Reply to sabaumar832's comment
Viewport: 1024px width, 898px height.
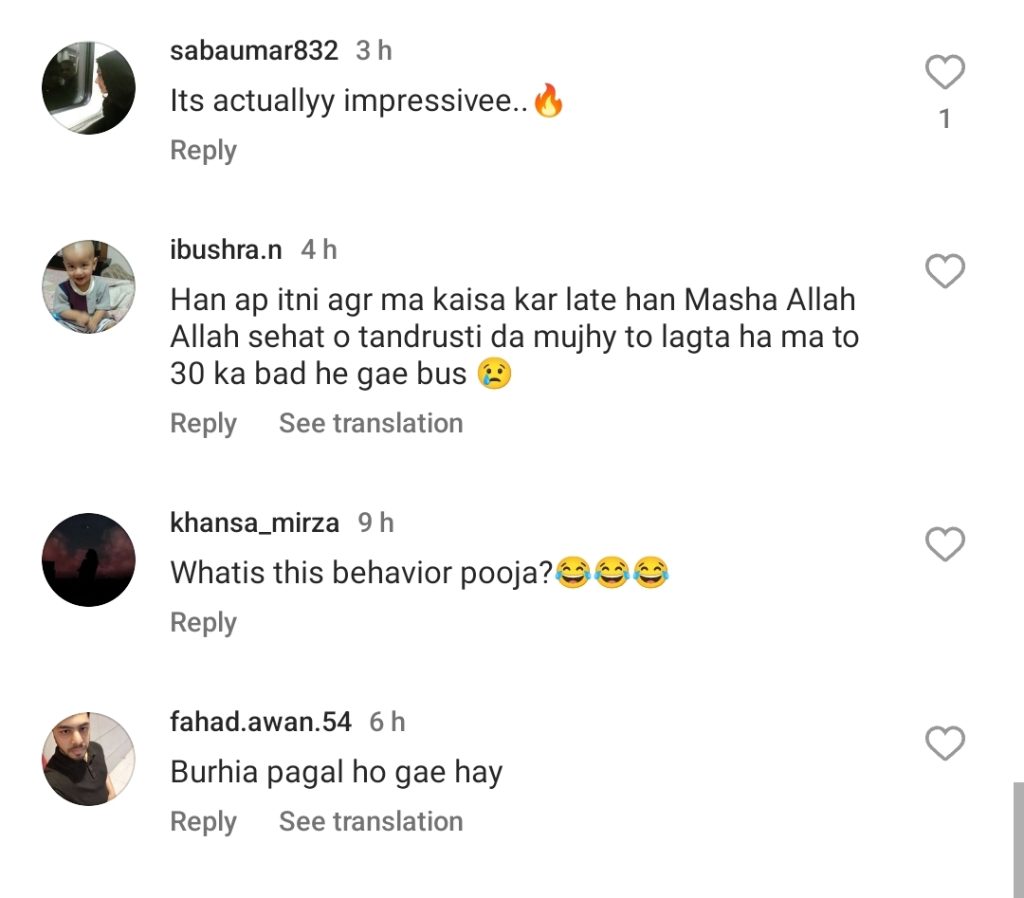pos(203,151)
